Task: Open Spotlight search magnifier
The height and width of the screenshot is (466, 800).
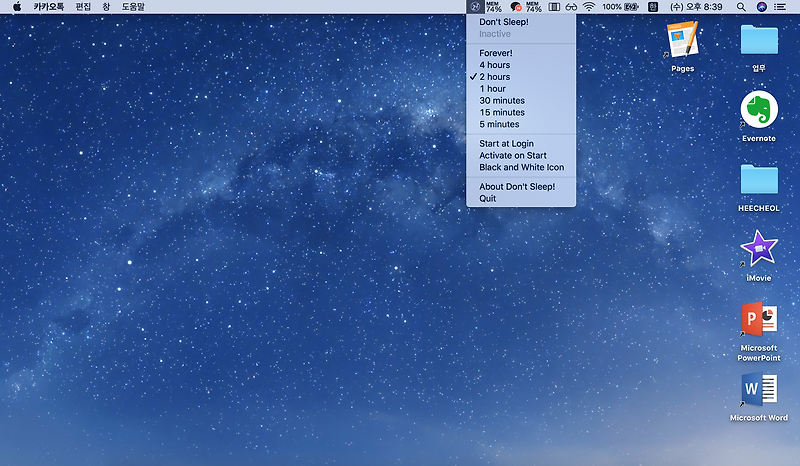Action: 741,7
